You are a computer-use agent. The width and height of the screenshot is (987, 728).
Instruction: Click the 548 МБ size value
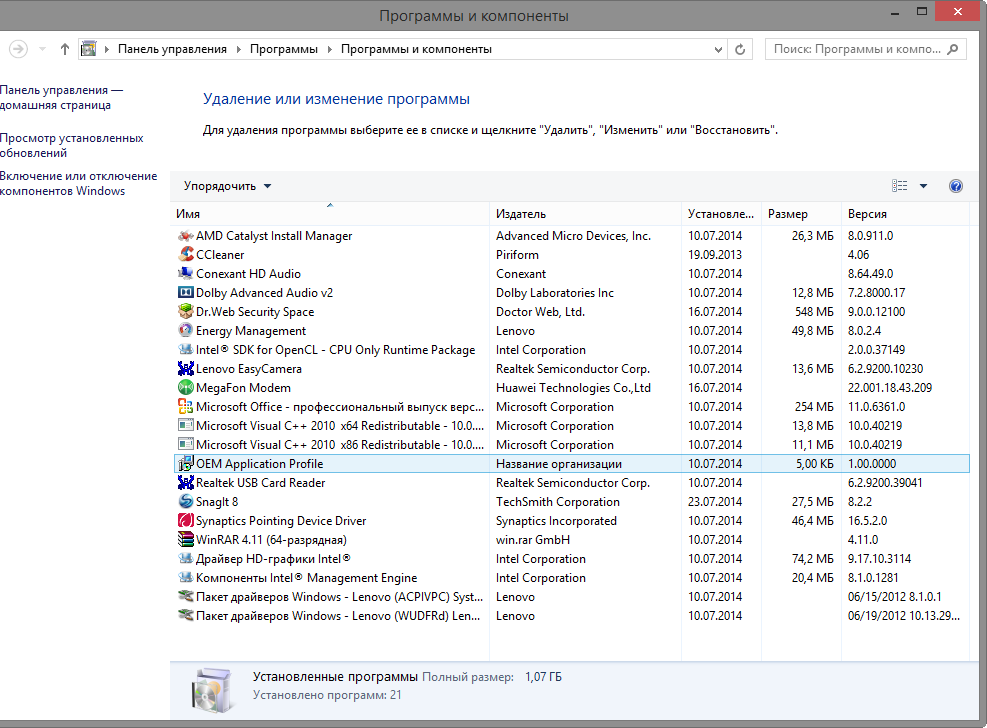point(814,311)
